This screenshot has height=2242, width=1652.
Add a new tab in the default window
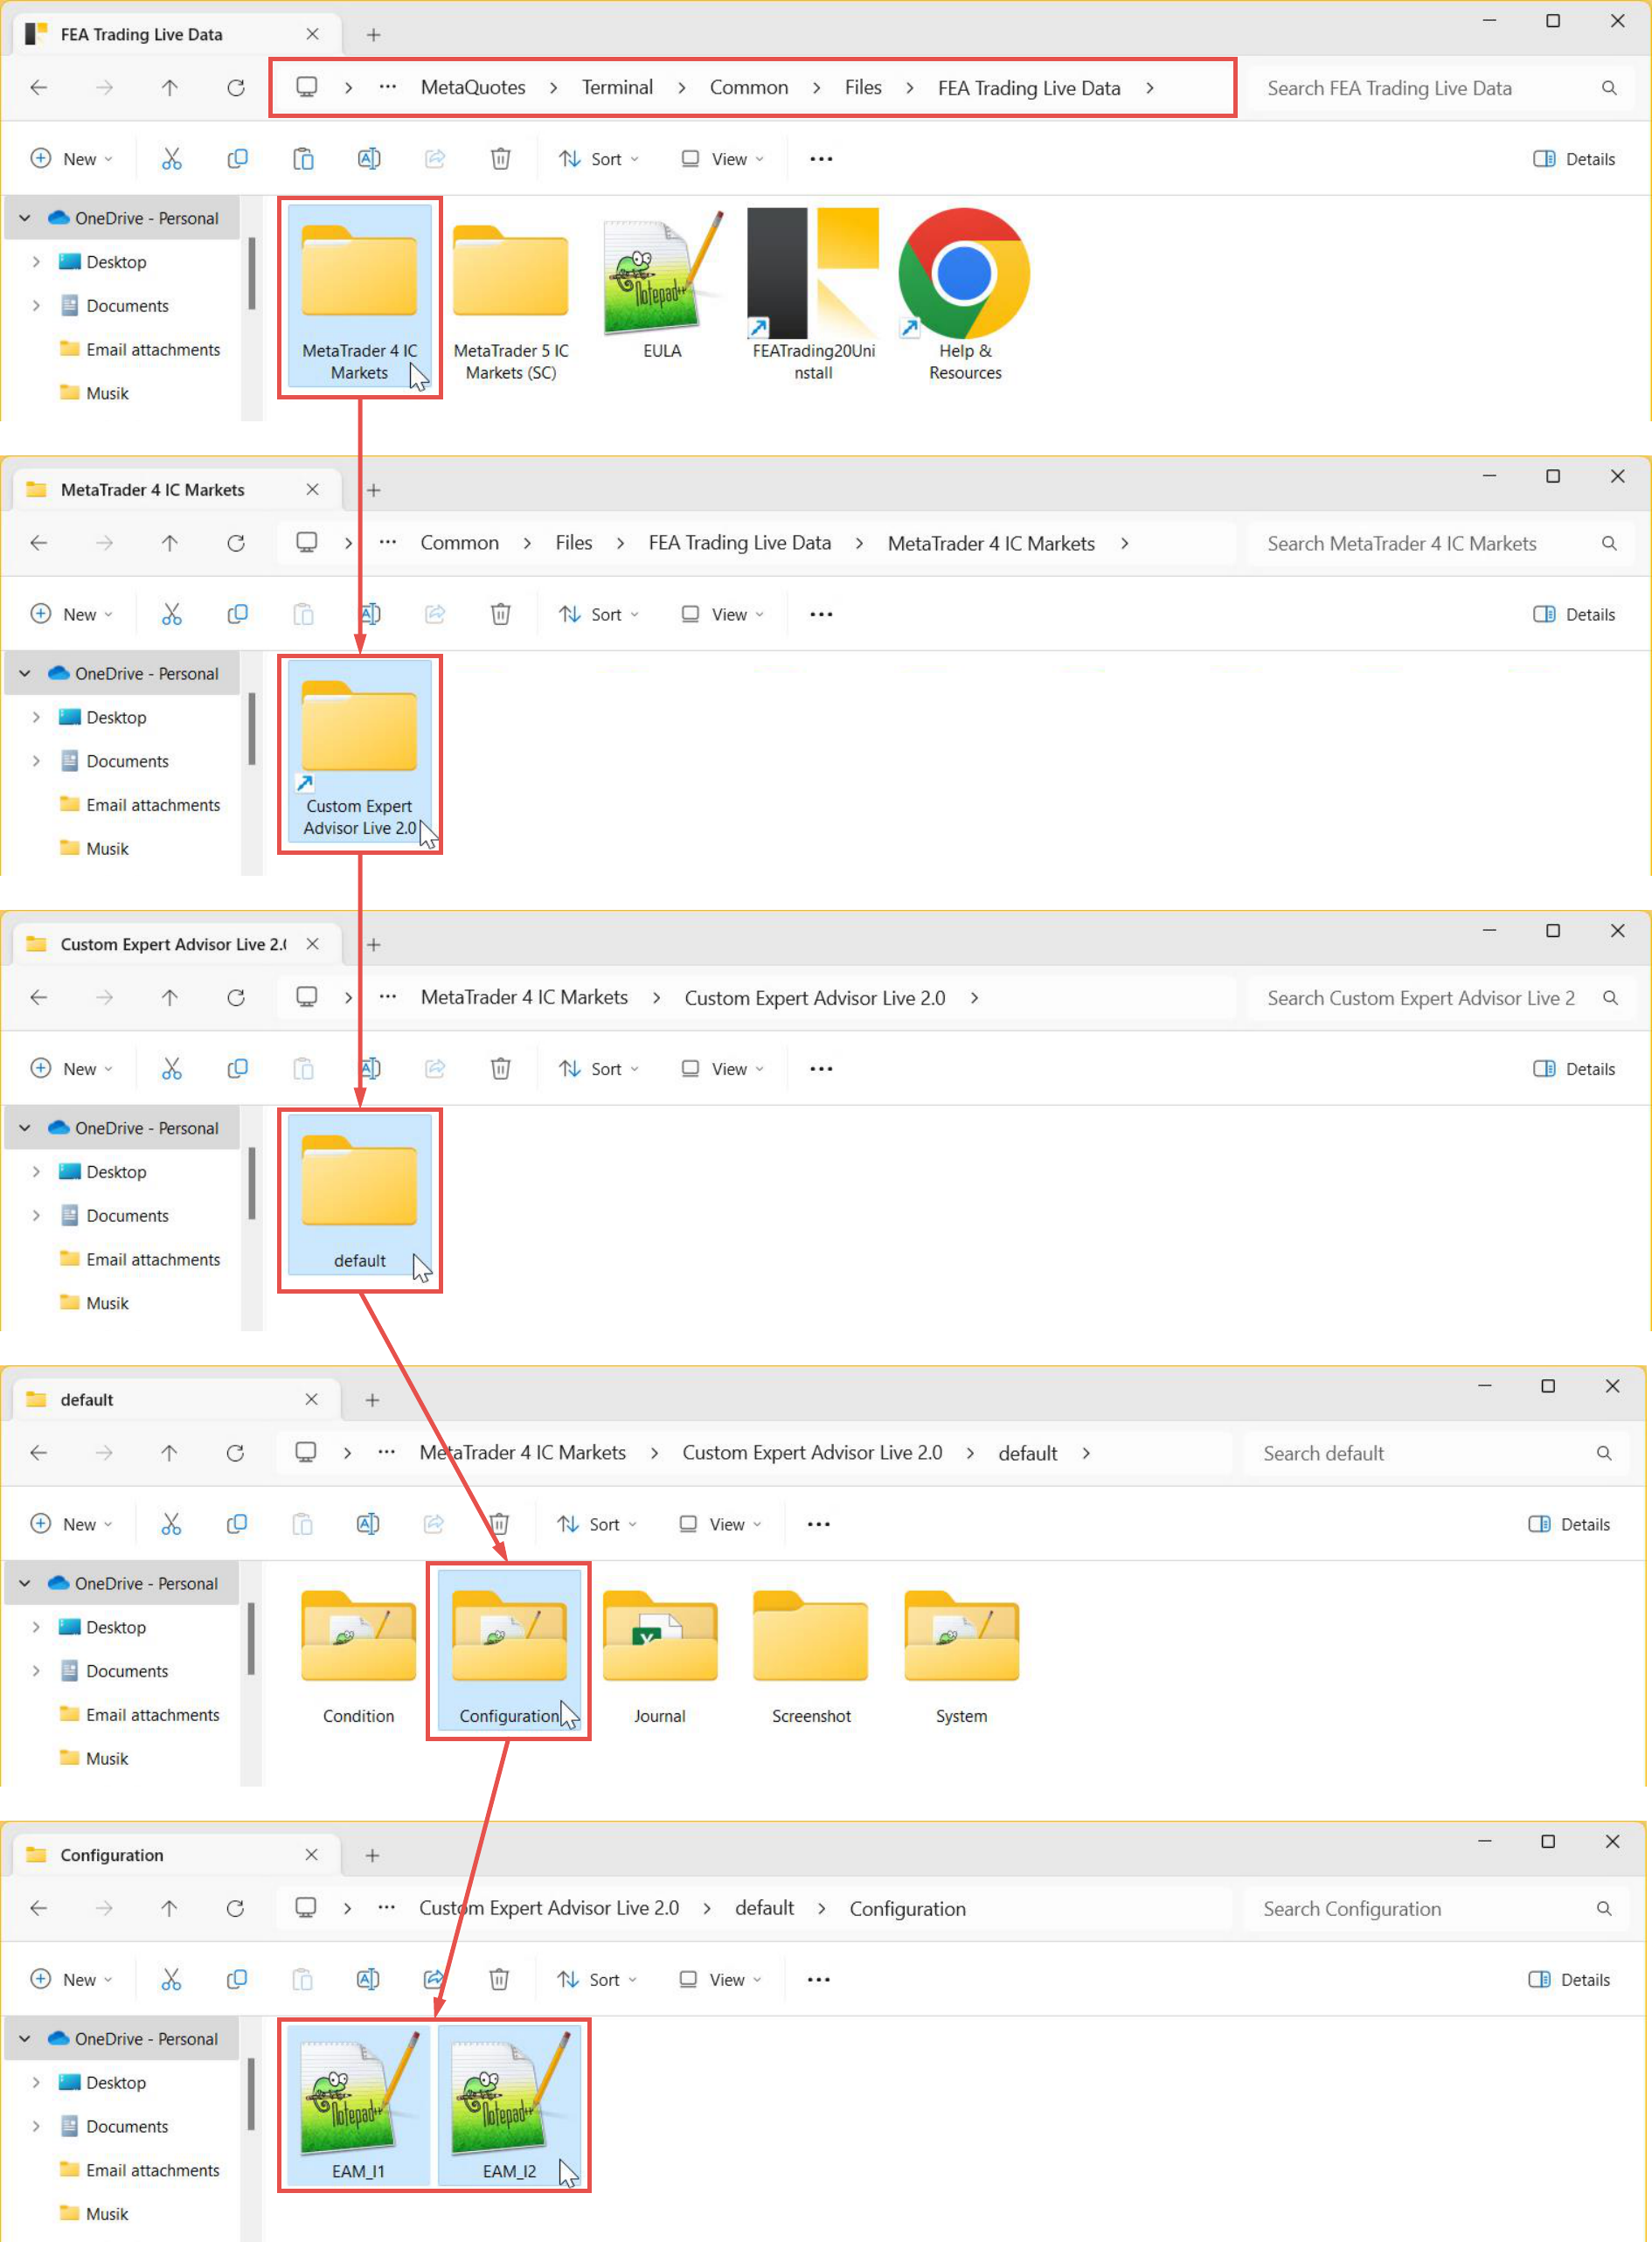(372, 1400)
